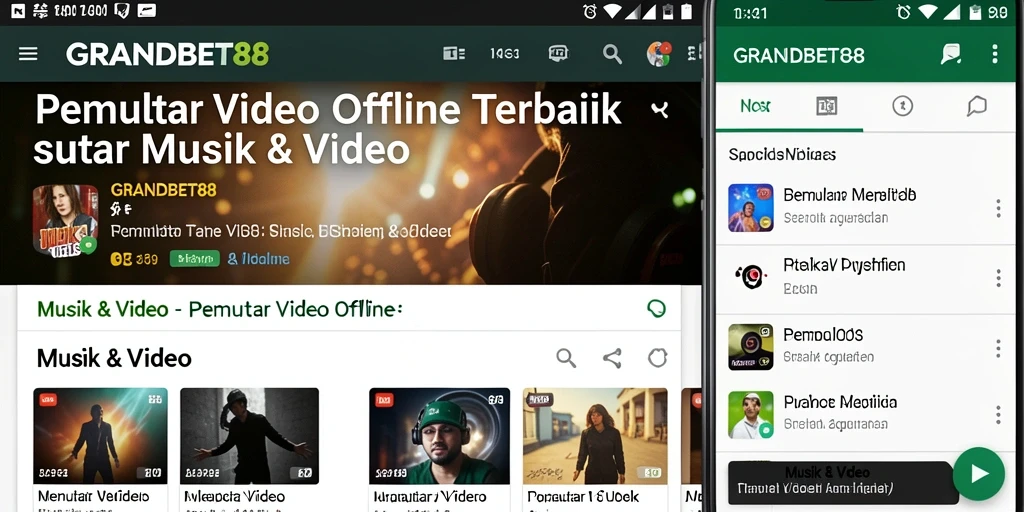Open the man with green cap video thumbnail

click(440, 436)
